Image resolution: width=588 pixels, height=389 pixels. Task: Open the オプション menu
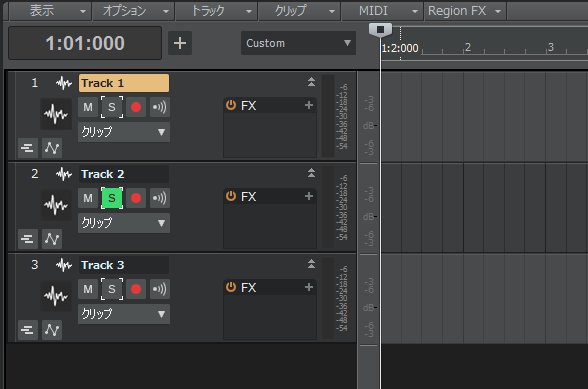[x=133, y=11]
